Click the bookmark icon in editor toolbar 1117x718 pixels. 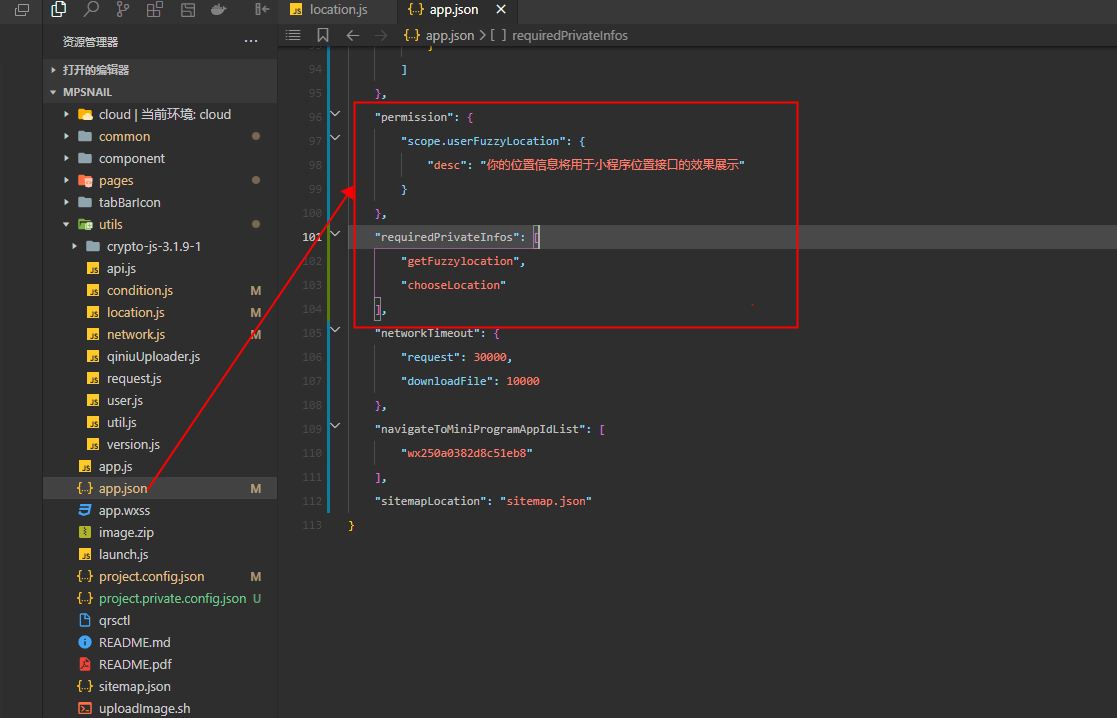coord(323,35)
